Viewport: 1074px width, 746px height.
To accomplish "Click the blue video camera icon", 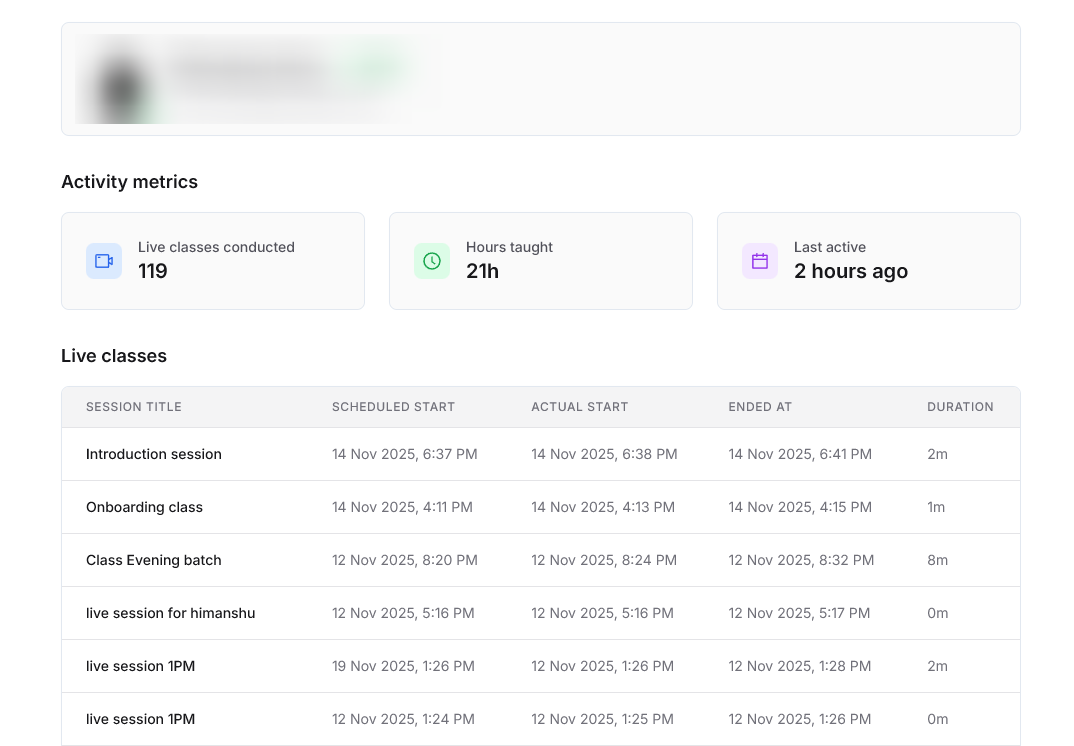I will [104, 261].
